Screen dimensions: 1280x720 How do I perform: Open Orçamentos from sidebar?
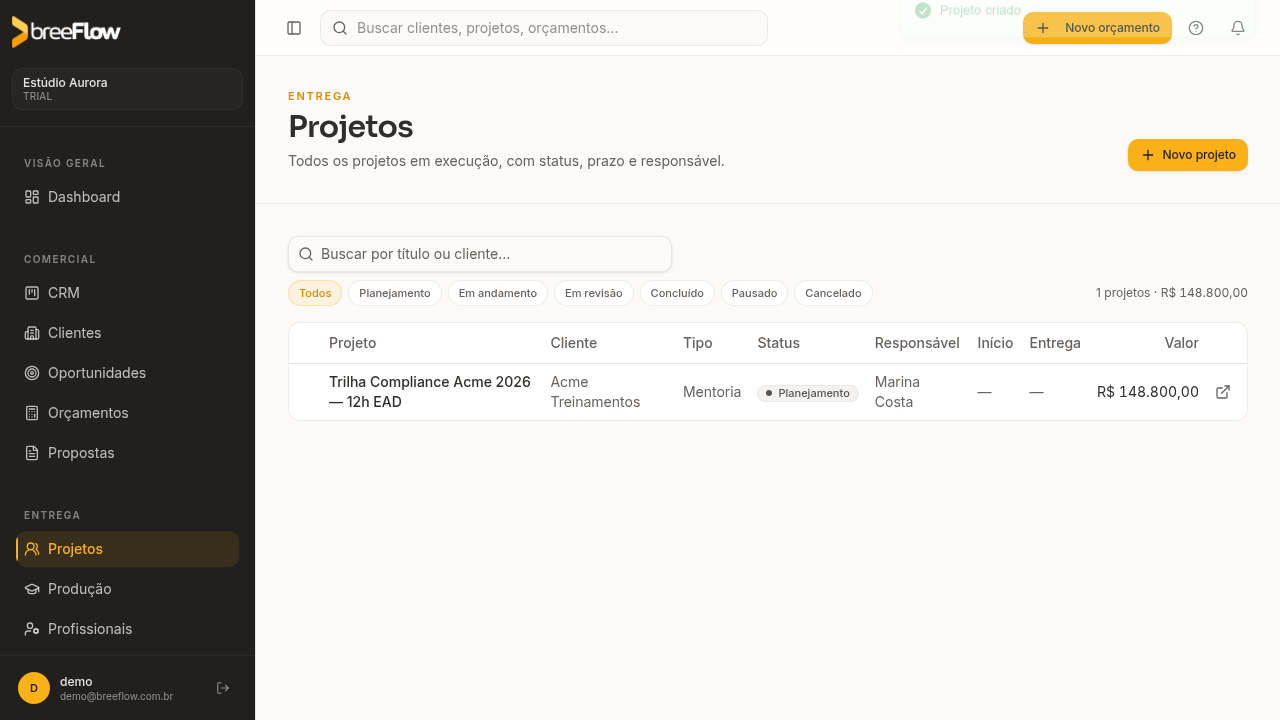point(127,413)
